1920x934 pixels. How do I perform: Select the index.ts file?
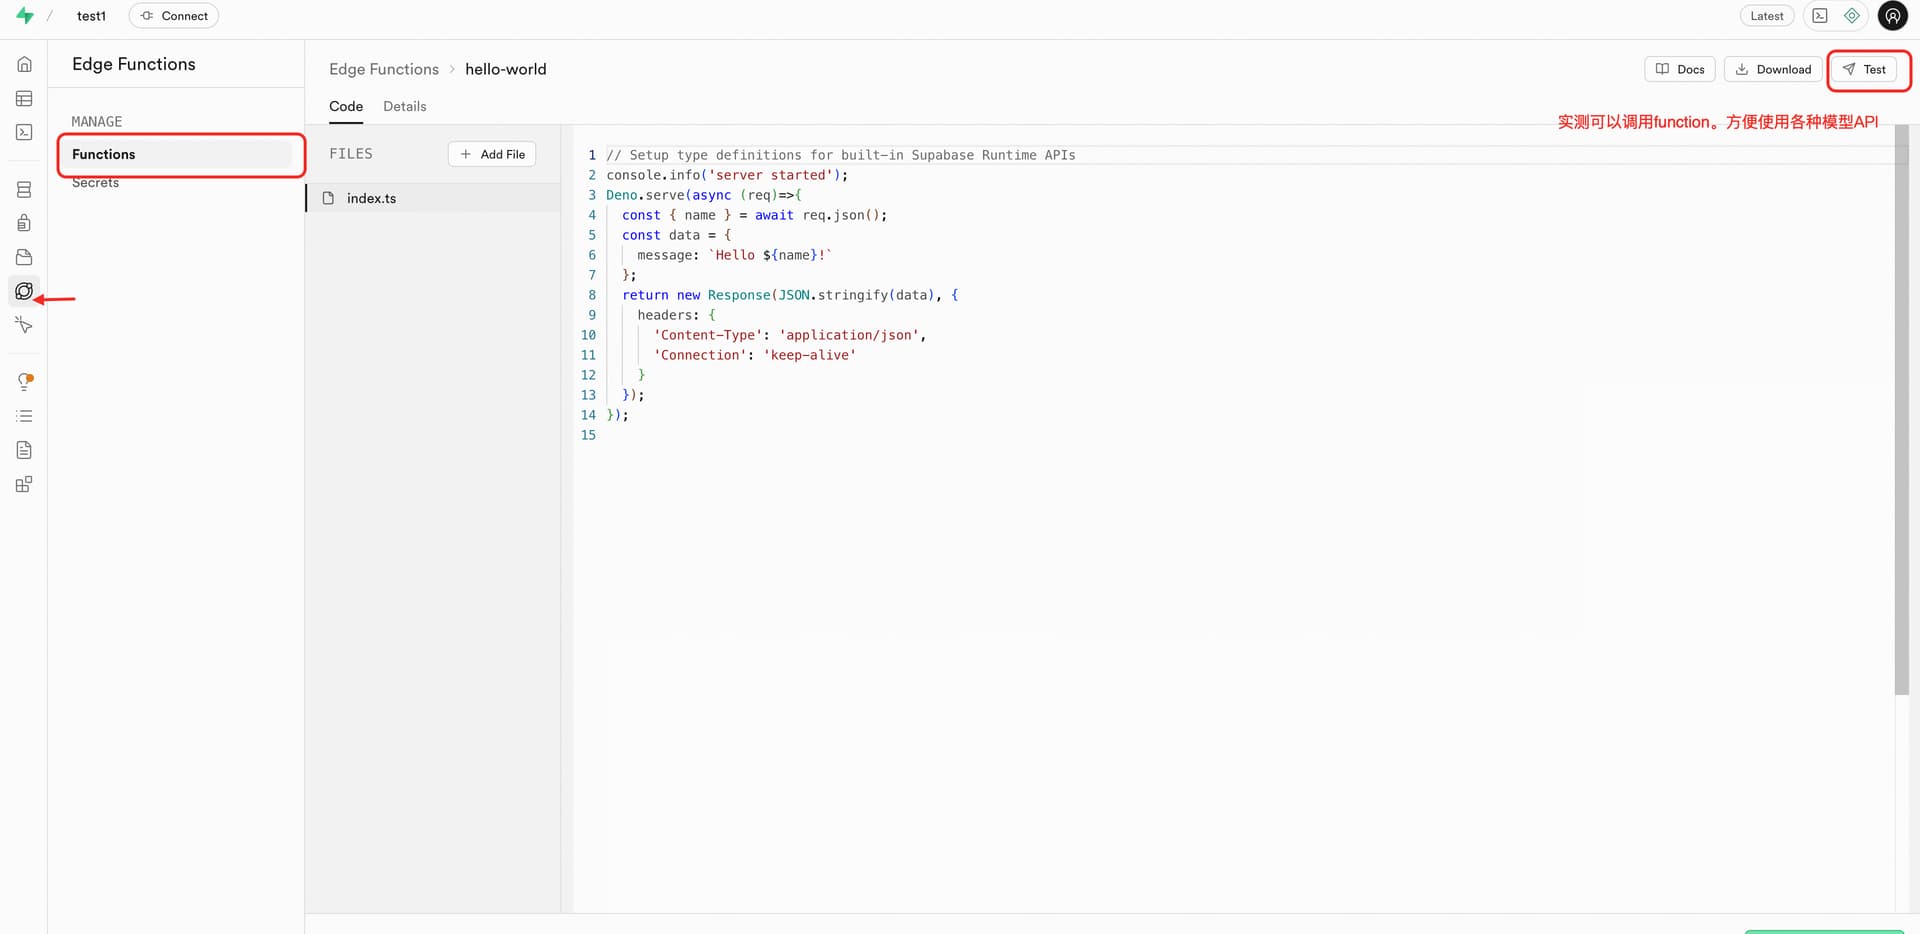433,198
